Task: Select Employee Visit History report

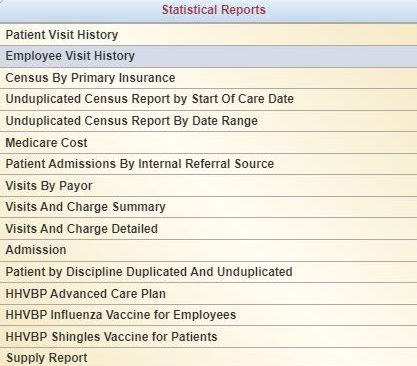Action: (208, 56)
